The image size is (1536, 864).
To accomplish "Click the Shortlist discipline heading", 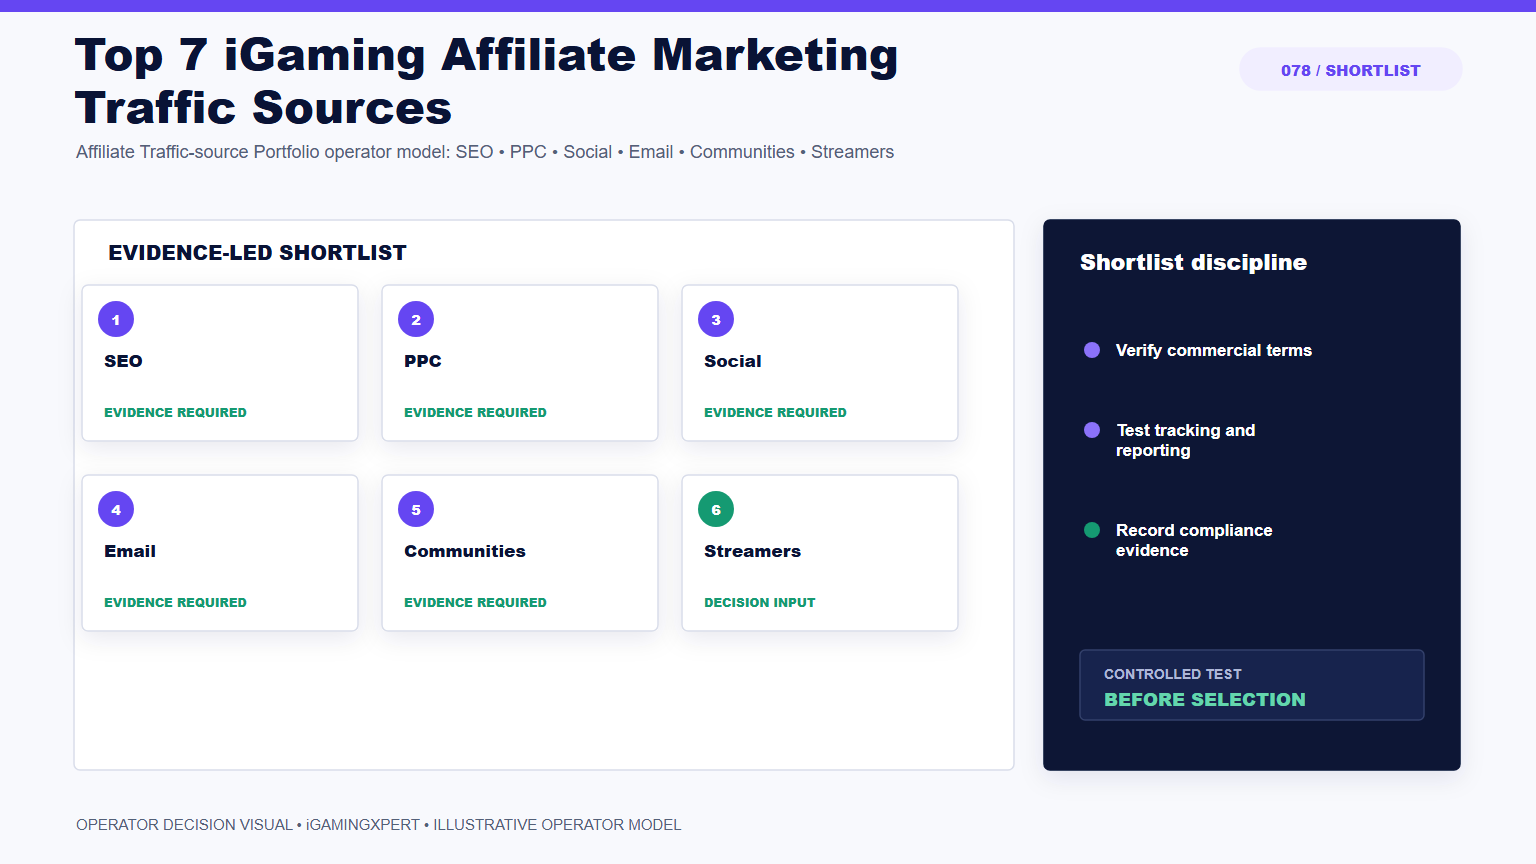I will click(x=1193, y=262).
